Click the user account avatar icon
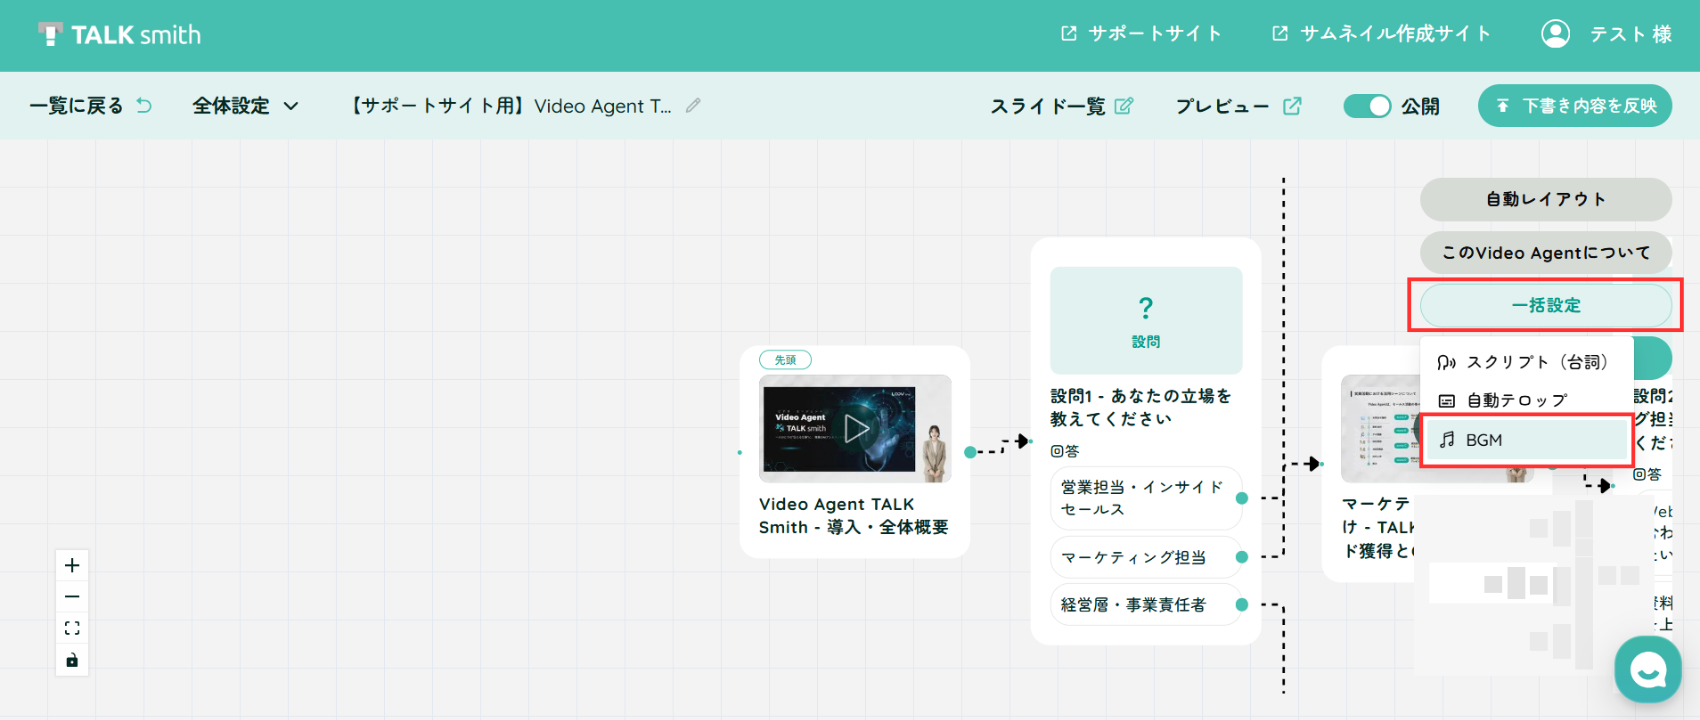Viewport: 1700px width, 720px height. click(1555, 34)
